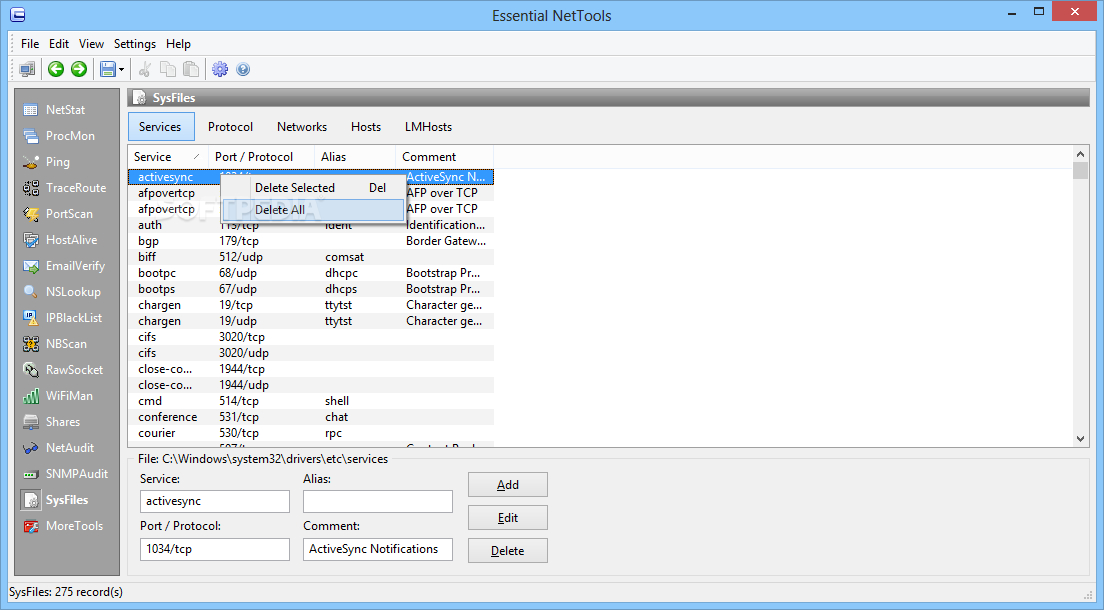Click the Save floppy disk toolbar icon

[108, 69]
